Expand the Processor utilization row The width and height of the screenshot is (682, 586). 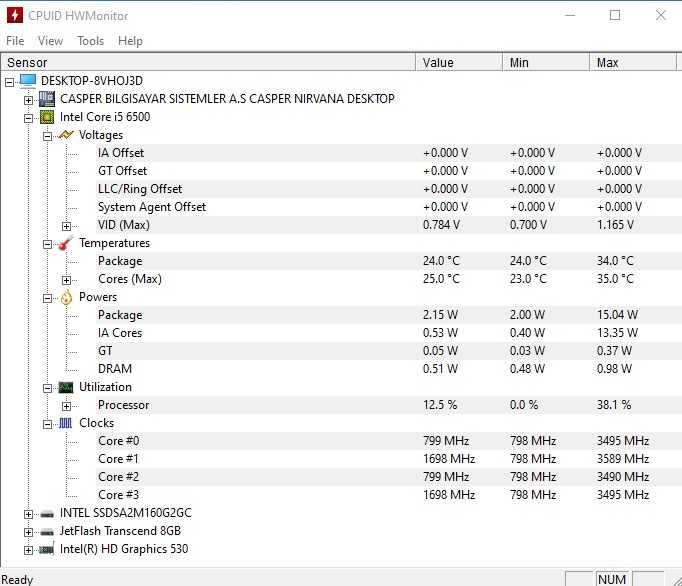pyautogui.click(x=66, y=406)
